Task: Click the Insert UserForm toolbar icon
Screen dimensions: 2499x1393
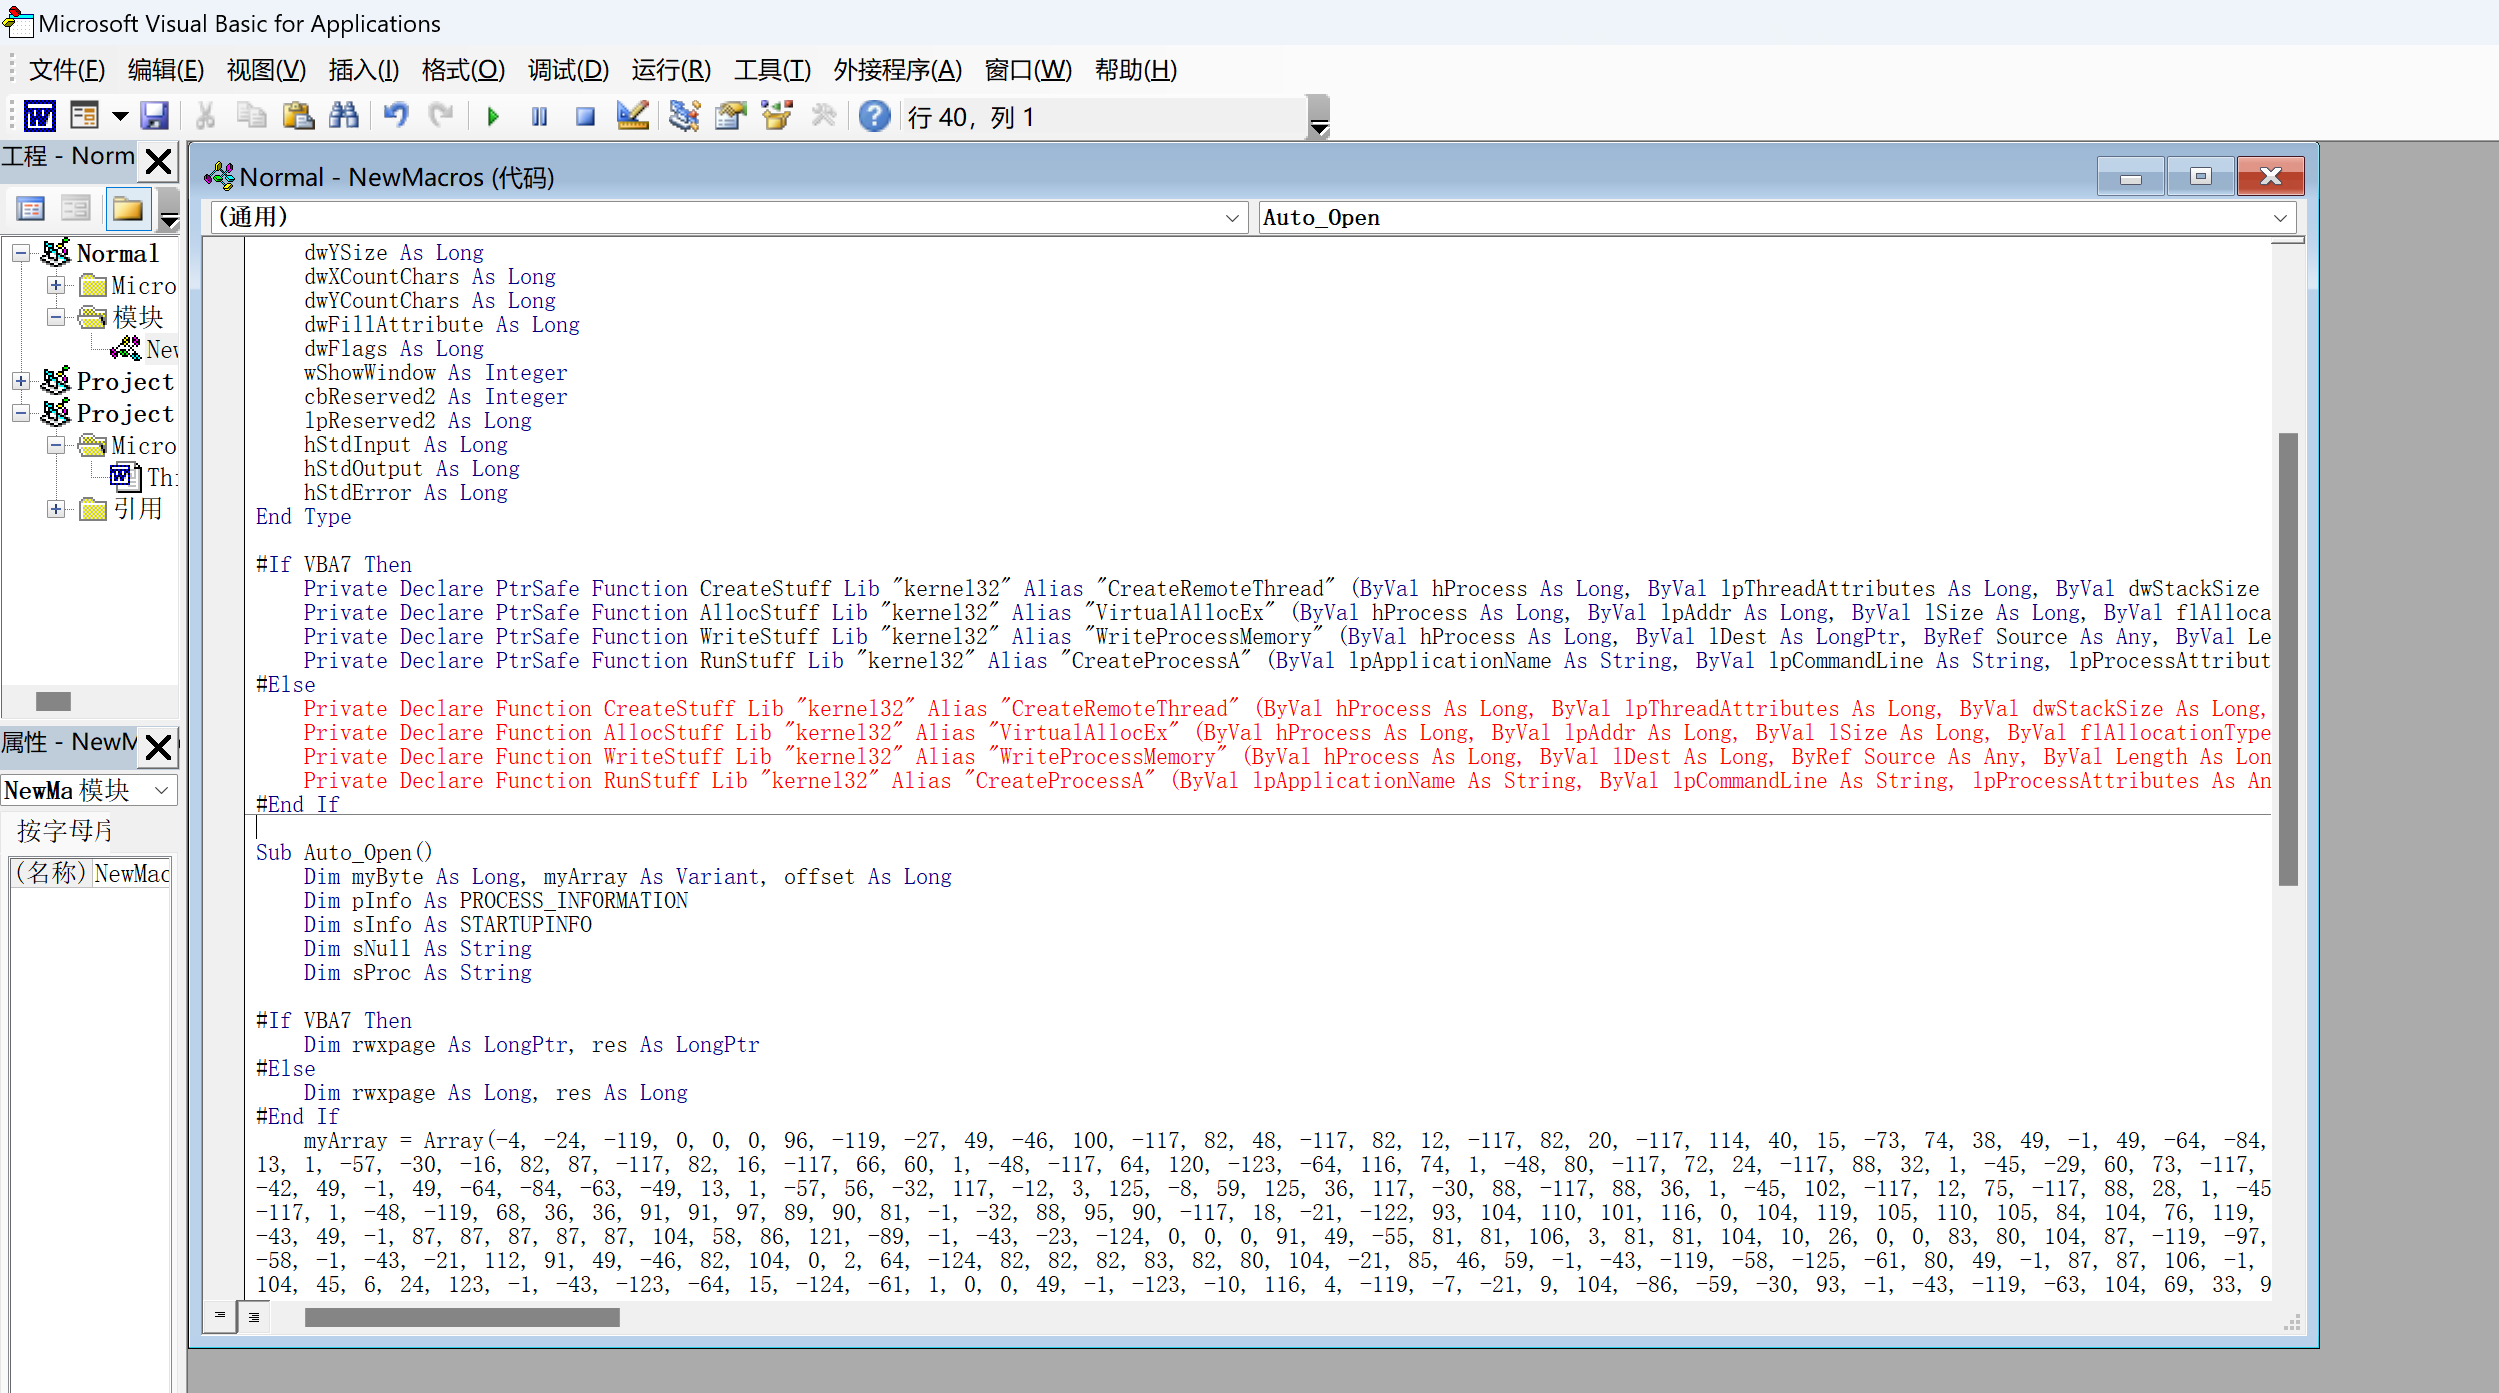Action: (85, 116)
